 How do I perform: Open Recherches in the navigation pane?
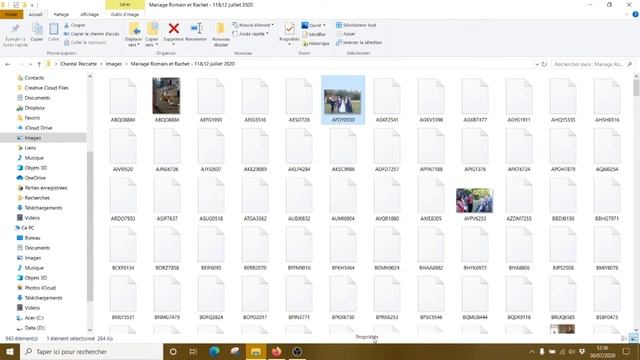coord(37,198)
